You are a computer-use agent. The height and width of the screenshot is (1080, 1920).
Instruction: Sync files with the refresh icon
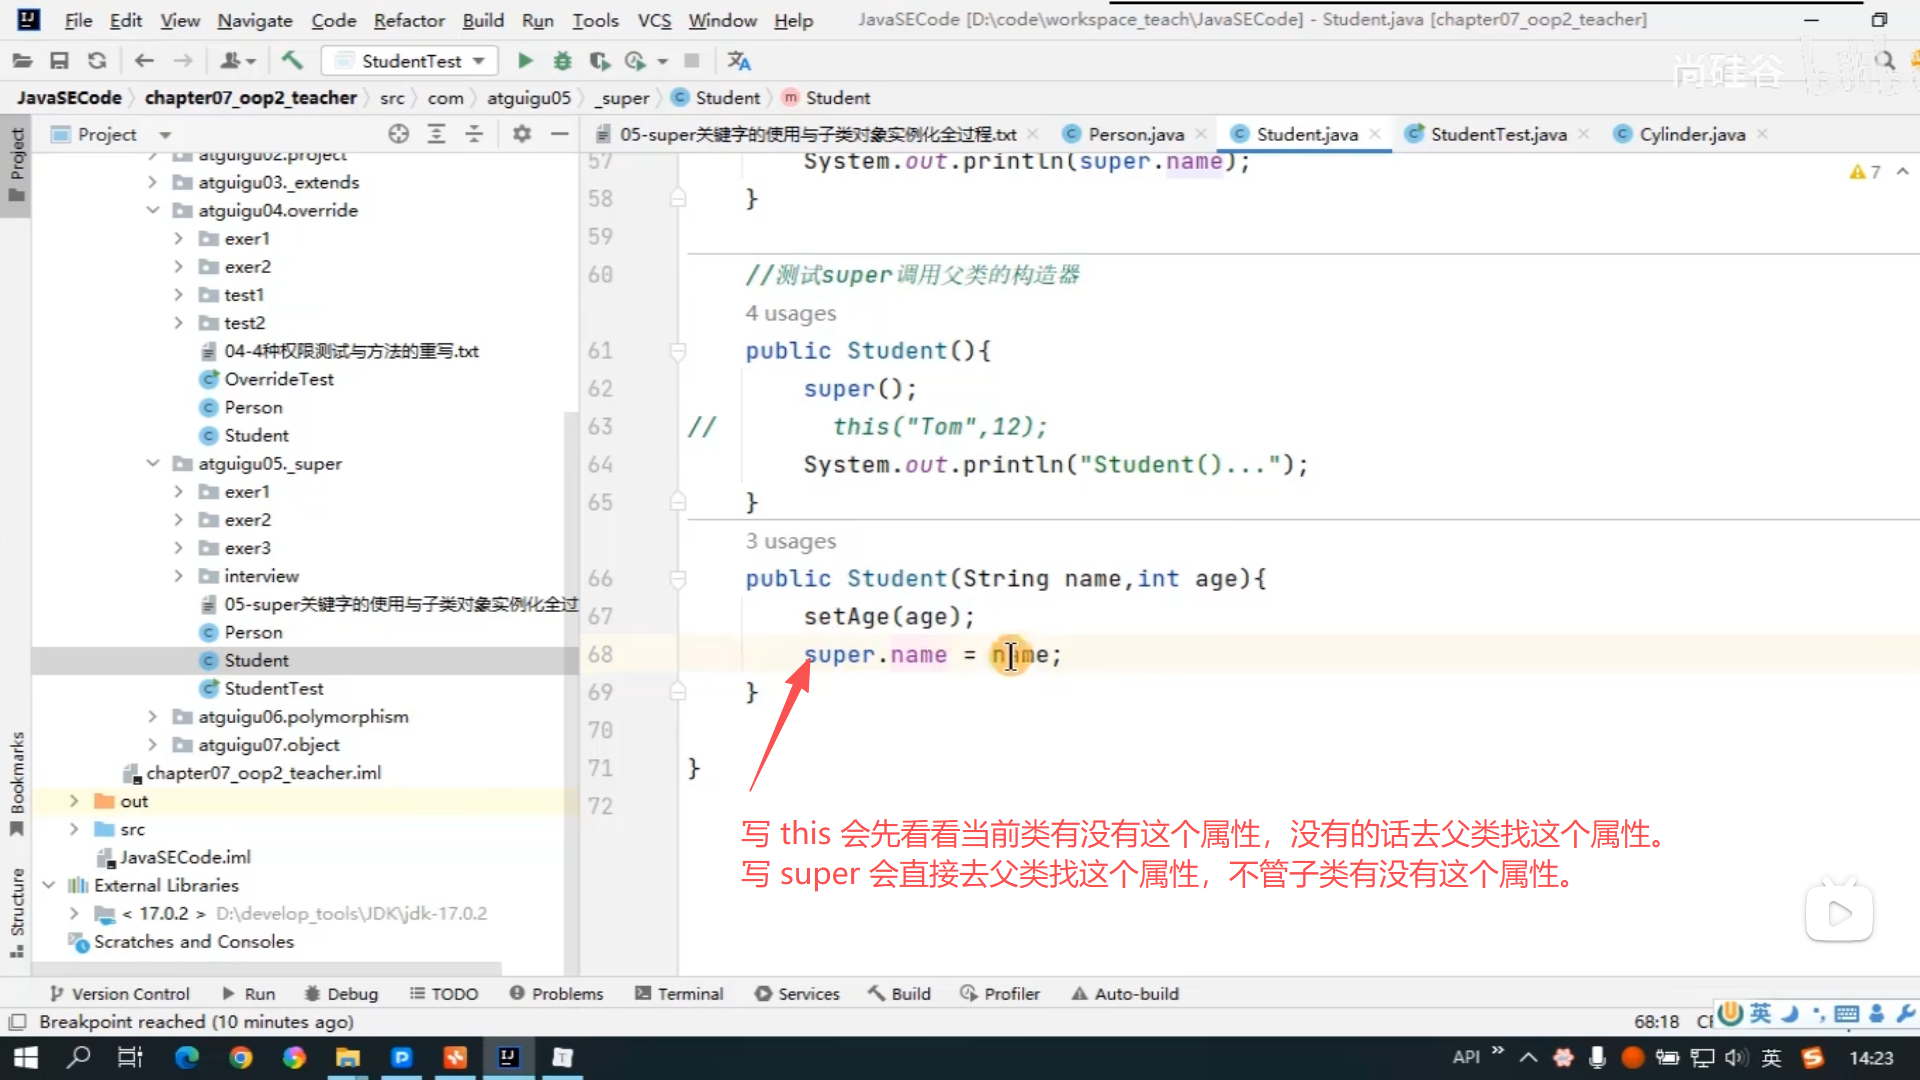pyautogui.click(x=97, y=61)
